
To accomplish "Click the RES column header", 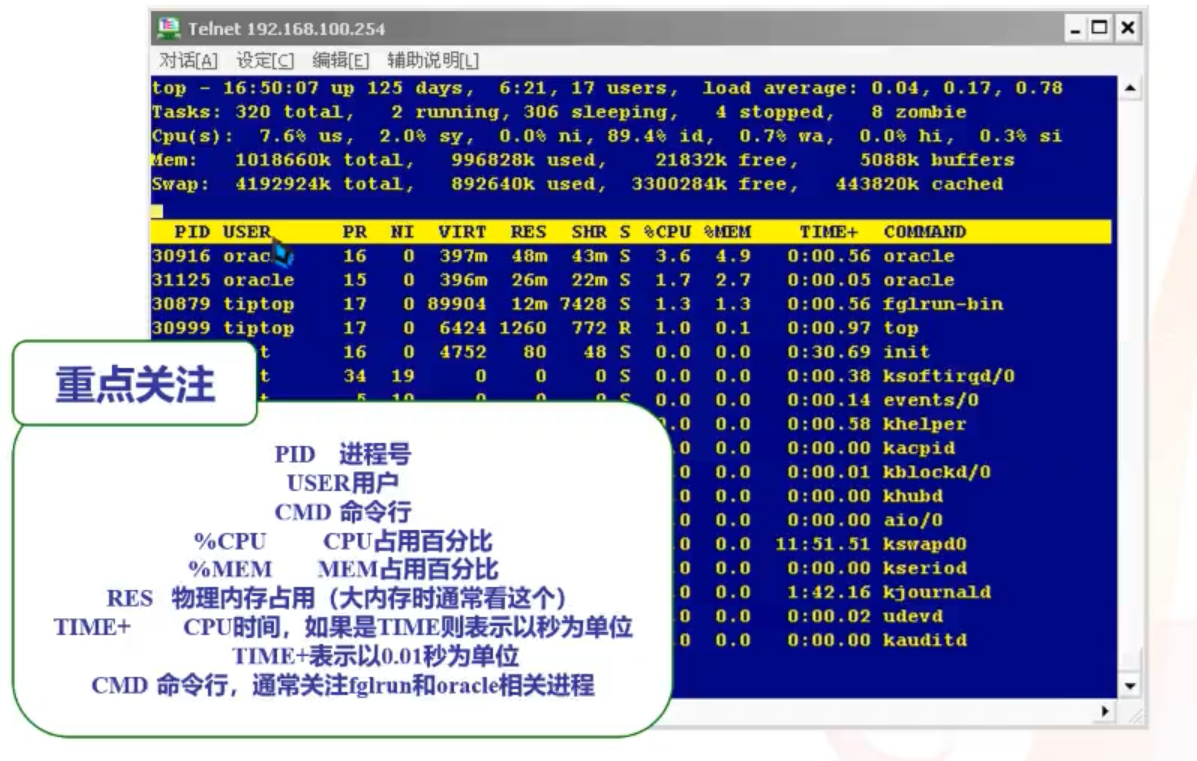I will click(x=528, y=232).
